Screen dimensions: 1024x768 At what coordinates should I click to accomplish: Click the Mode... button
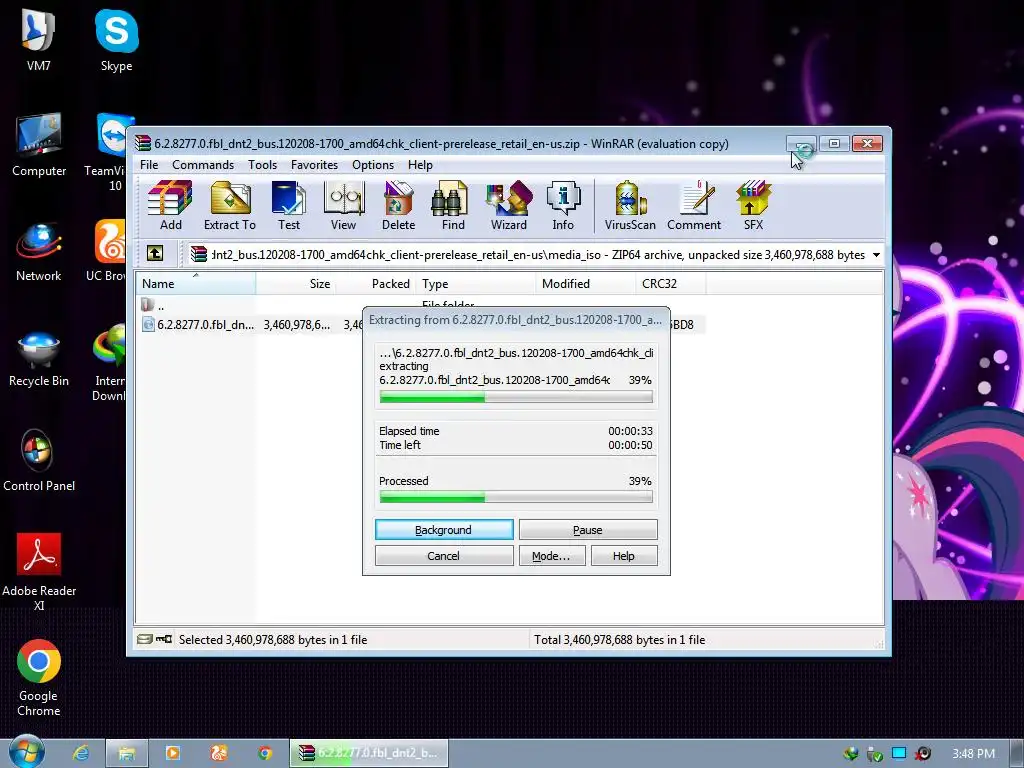click(552, 556)
